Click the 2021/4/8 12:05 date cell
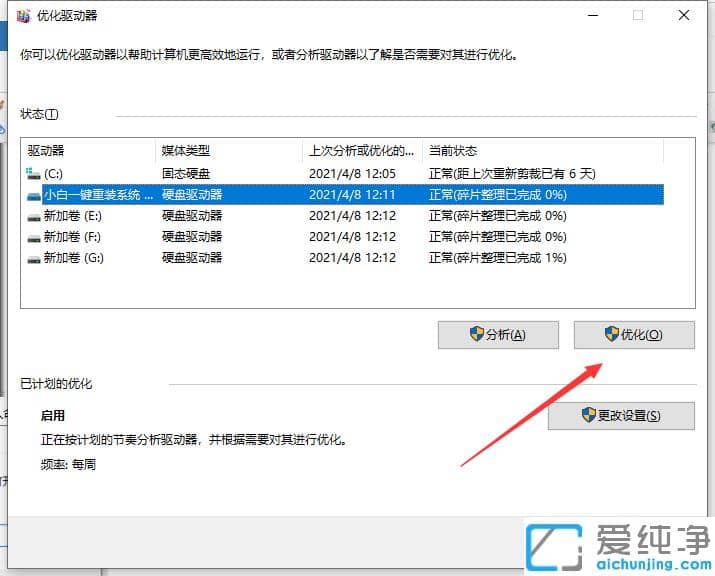Viewport: 715px width, 576px height. [352, 174]
